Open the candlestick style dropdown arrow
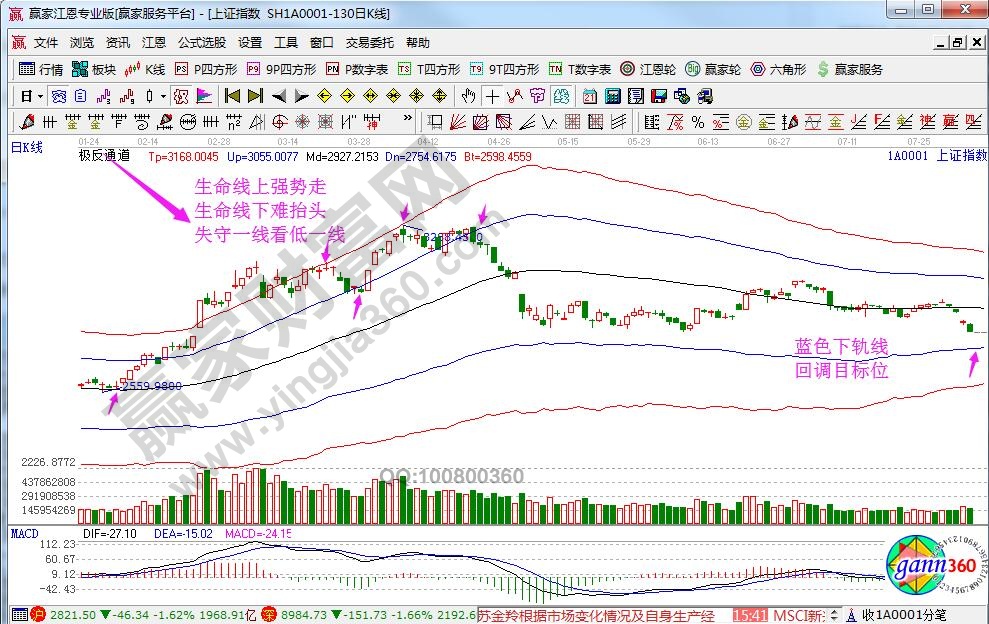The image size is (989, 624). point(163,96)
